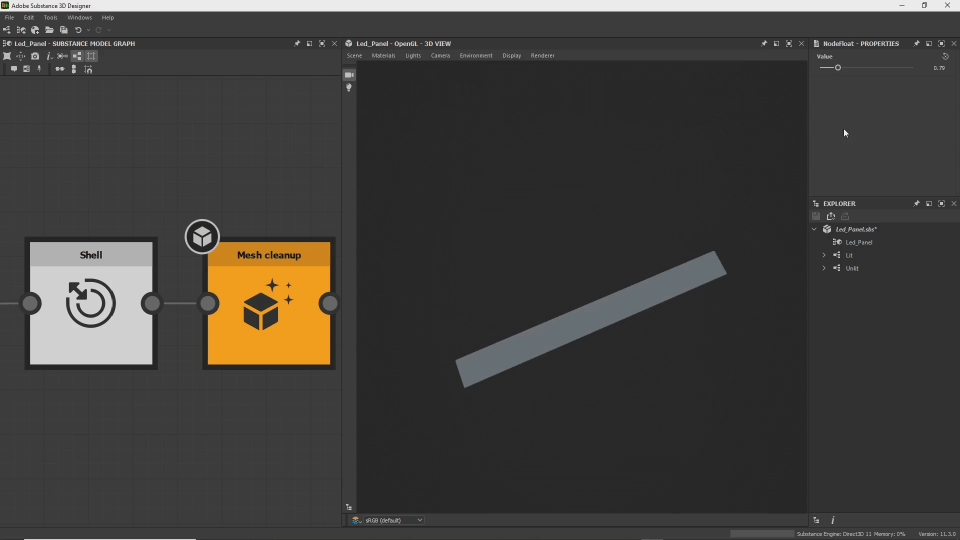Align nodes vertically with the vertical align icon
The height and width of the screenshot is (540, 960).
point(74,69)
